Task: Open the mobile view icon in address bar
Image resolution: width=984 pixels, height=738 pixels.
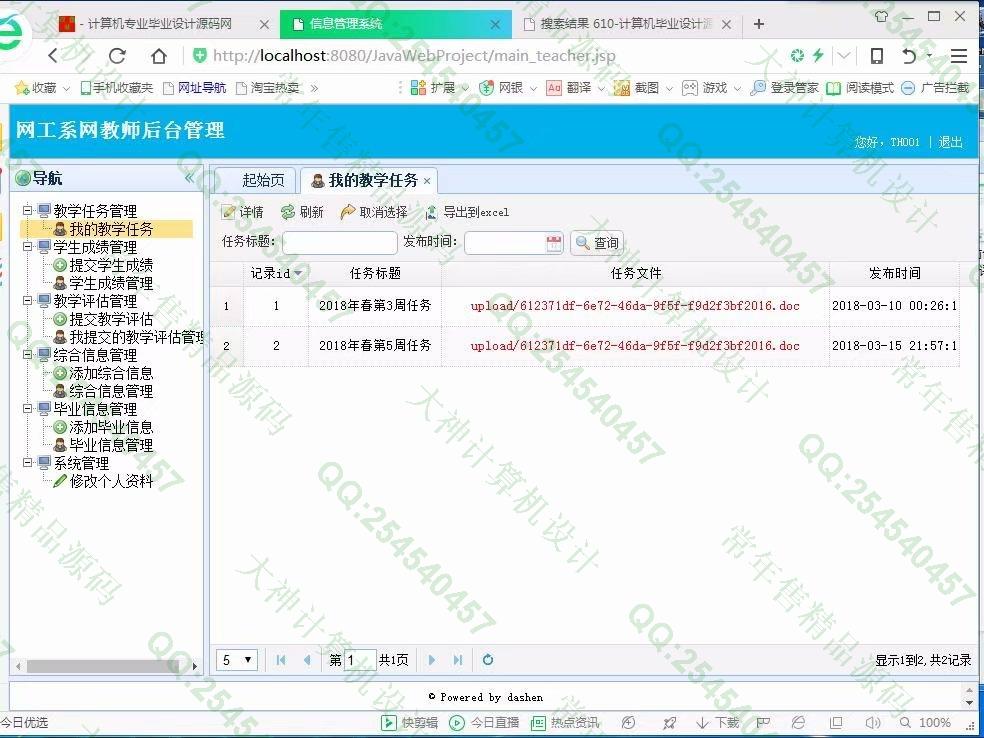Action: 877,56
